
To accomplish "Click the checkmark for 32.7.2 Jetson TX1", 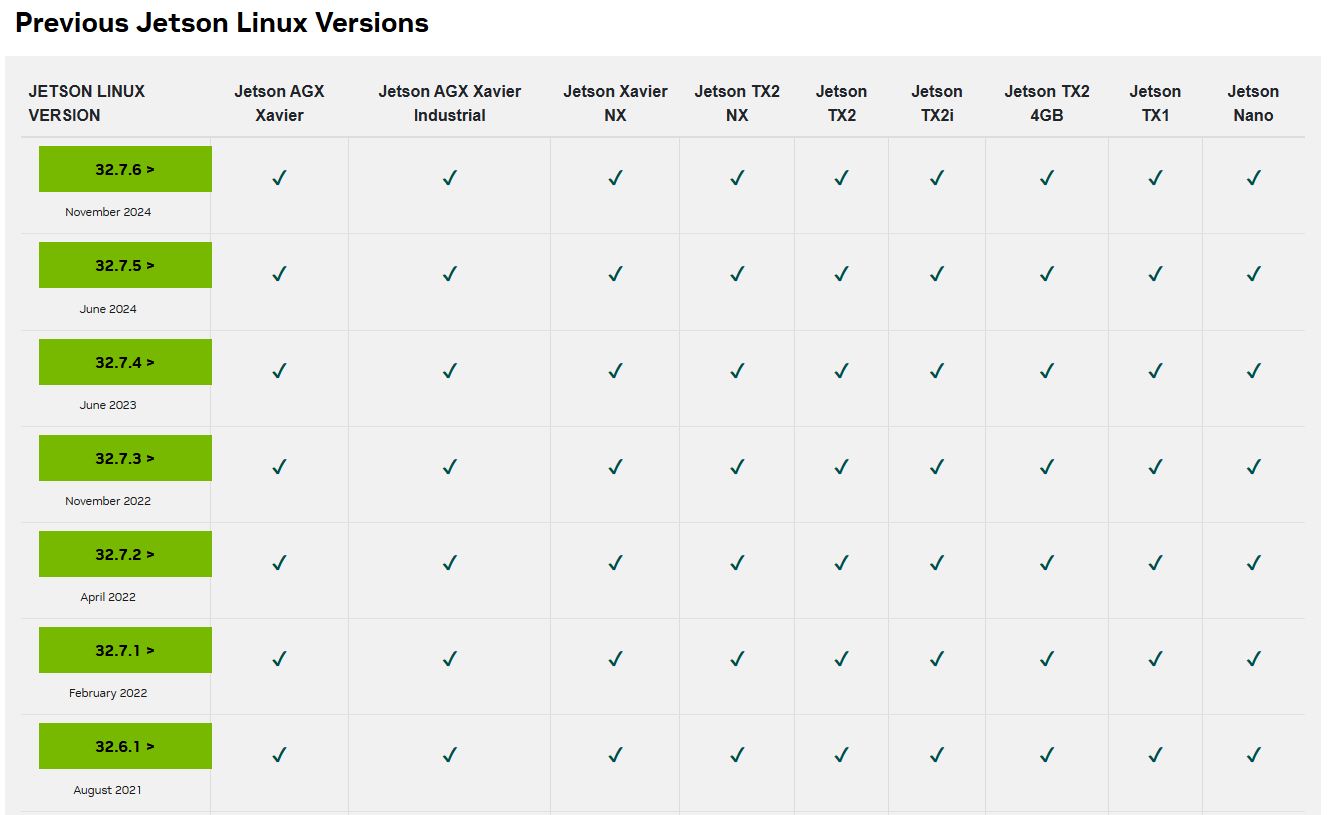I will 1155,563.
